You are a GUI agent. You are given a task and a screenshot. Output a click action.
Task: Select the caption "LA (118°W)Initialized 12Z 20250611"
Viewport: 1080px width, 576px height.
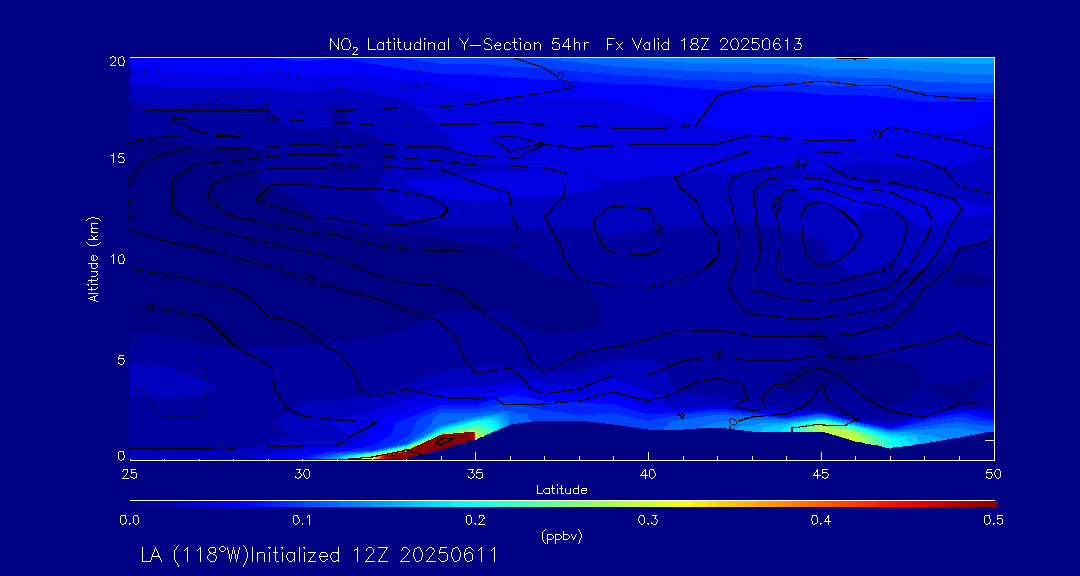[318, 555]
